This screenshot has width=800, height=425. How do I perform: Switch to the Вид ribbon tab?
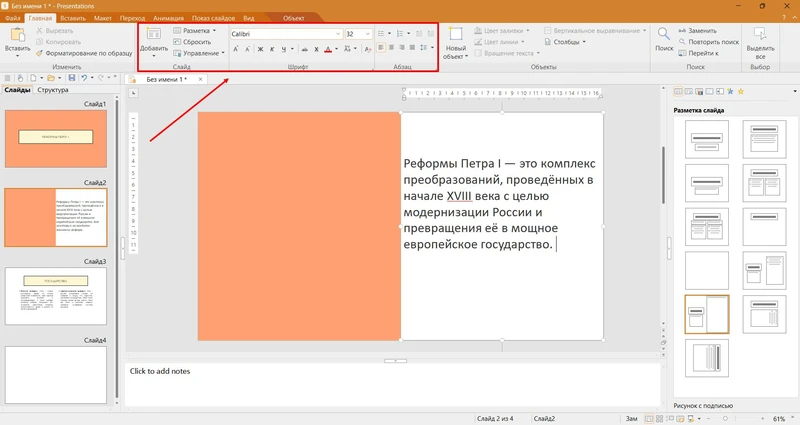click(x=248, y=18)
